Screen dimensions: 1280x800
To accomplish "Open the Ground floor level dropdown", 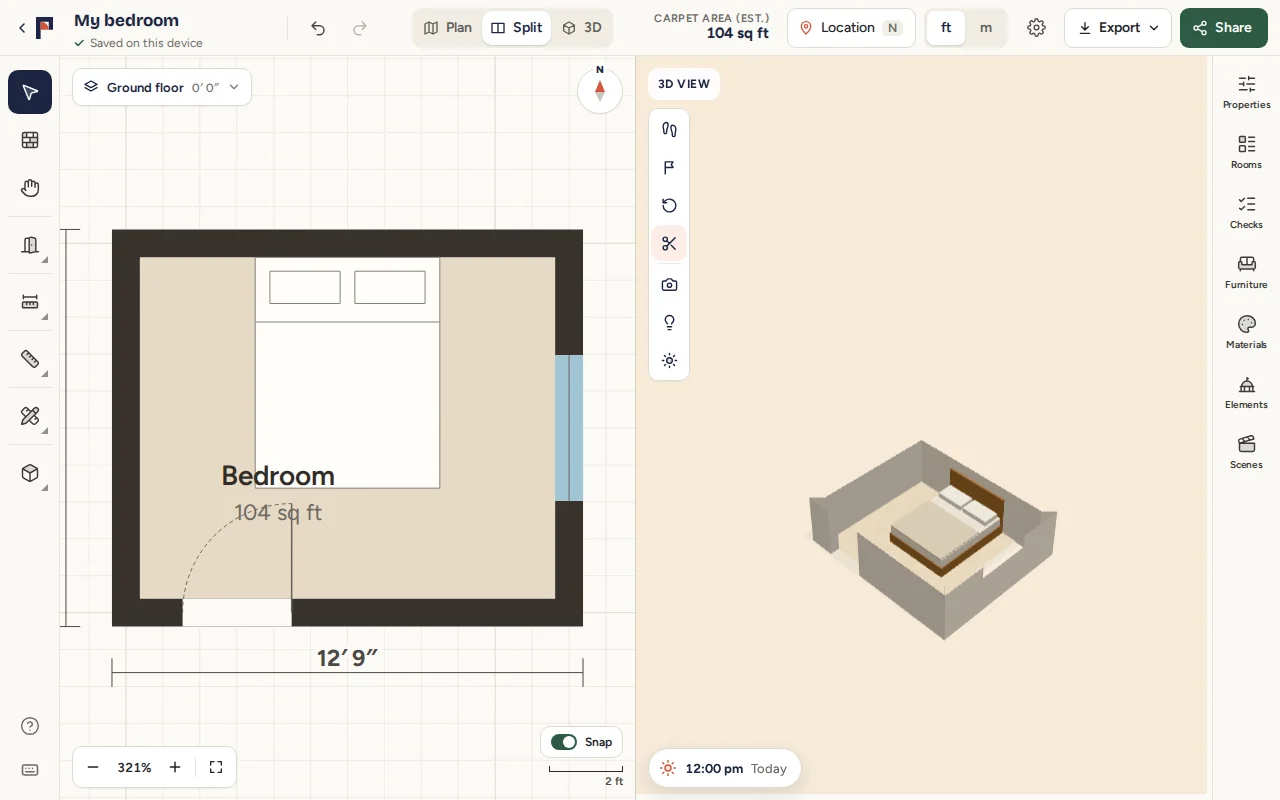I will coord(162,87).
